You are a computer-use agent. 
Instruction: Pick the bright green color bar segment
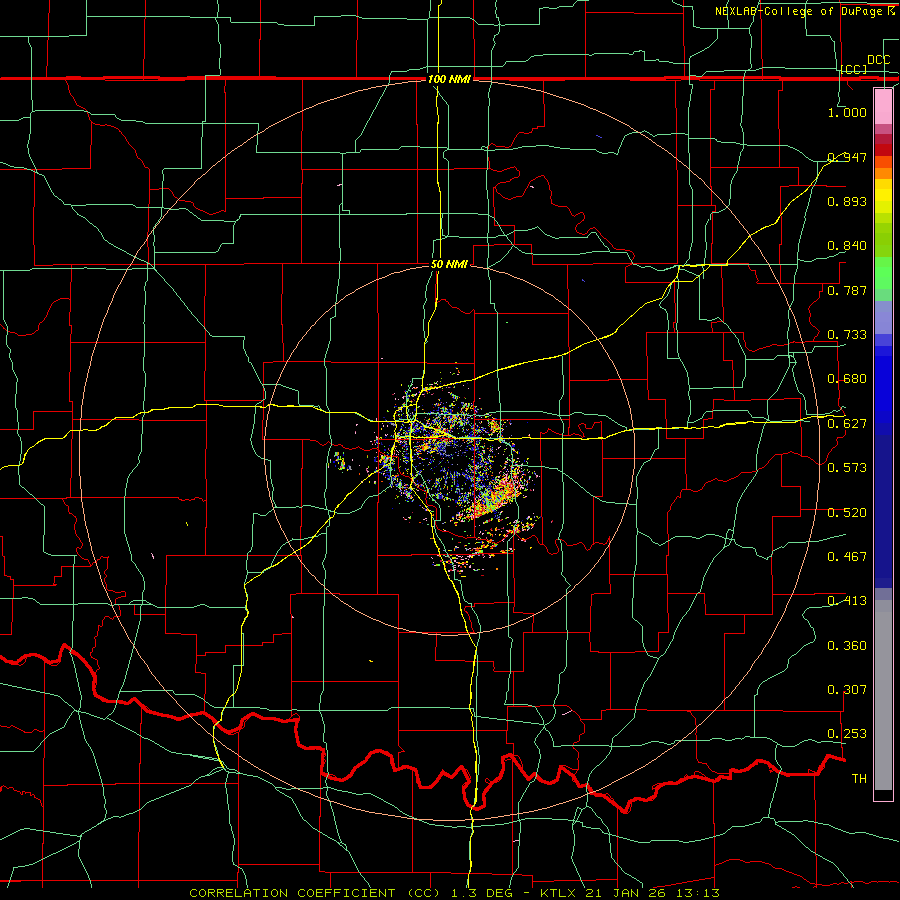click(x=883, y=273)
